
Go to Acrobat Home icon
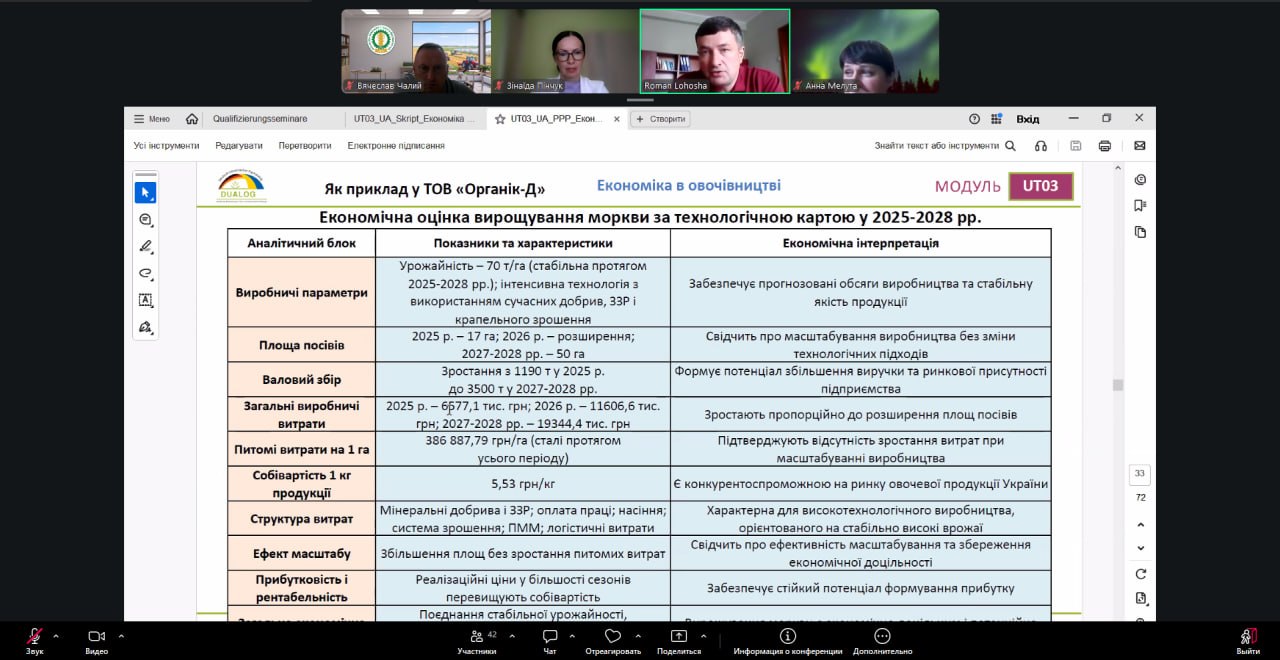191,119
